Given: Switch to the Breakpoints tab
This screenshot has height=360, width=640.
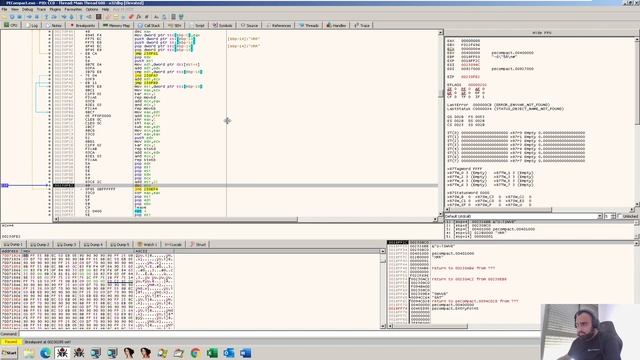Looking at the screenshot, I should [82, 25].
